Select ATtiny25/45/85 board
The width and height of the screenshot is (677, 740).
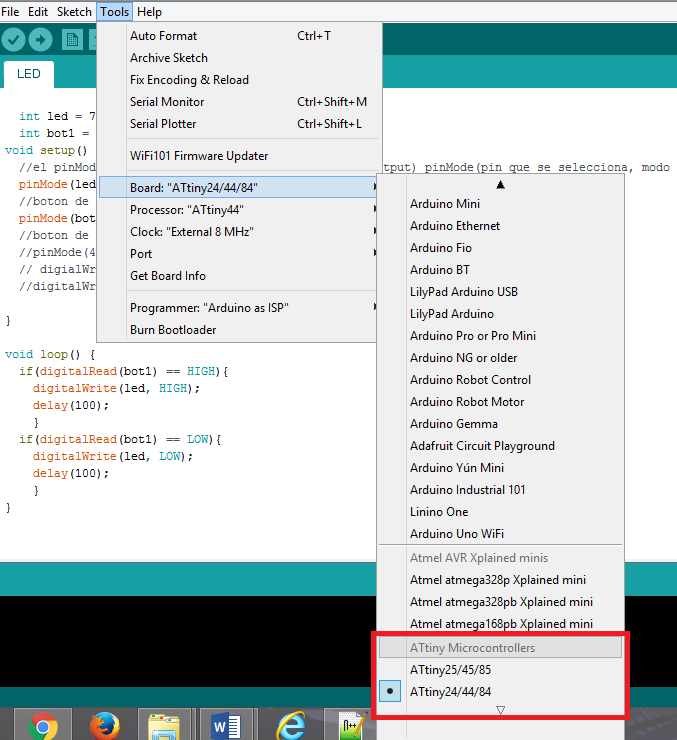pyautogui.click(x=501, y=670)
